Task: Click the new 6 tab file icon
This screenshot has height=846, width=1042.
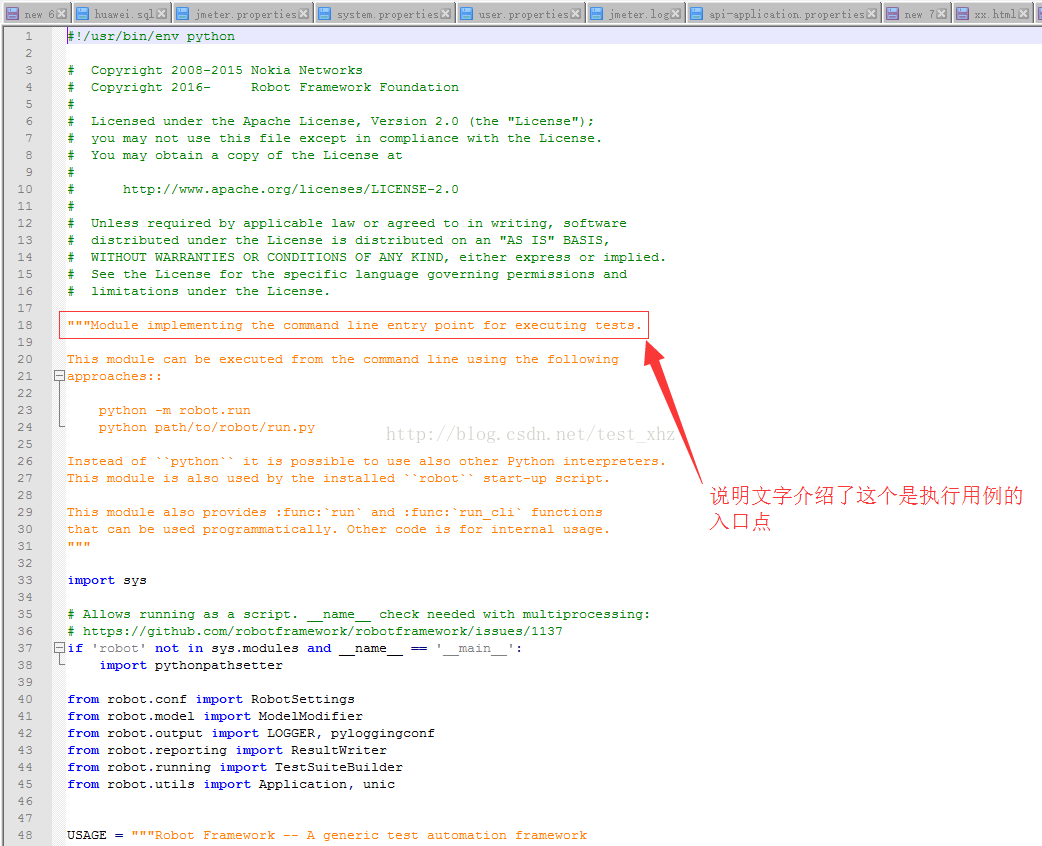Action: 13,14
